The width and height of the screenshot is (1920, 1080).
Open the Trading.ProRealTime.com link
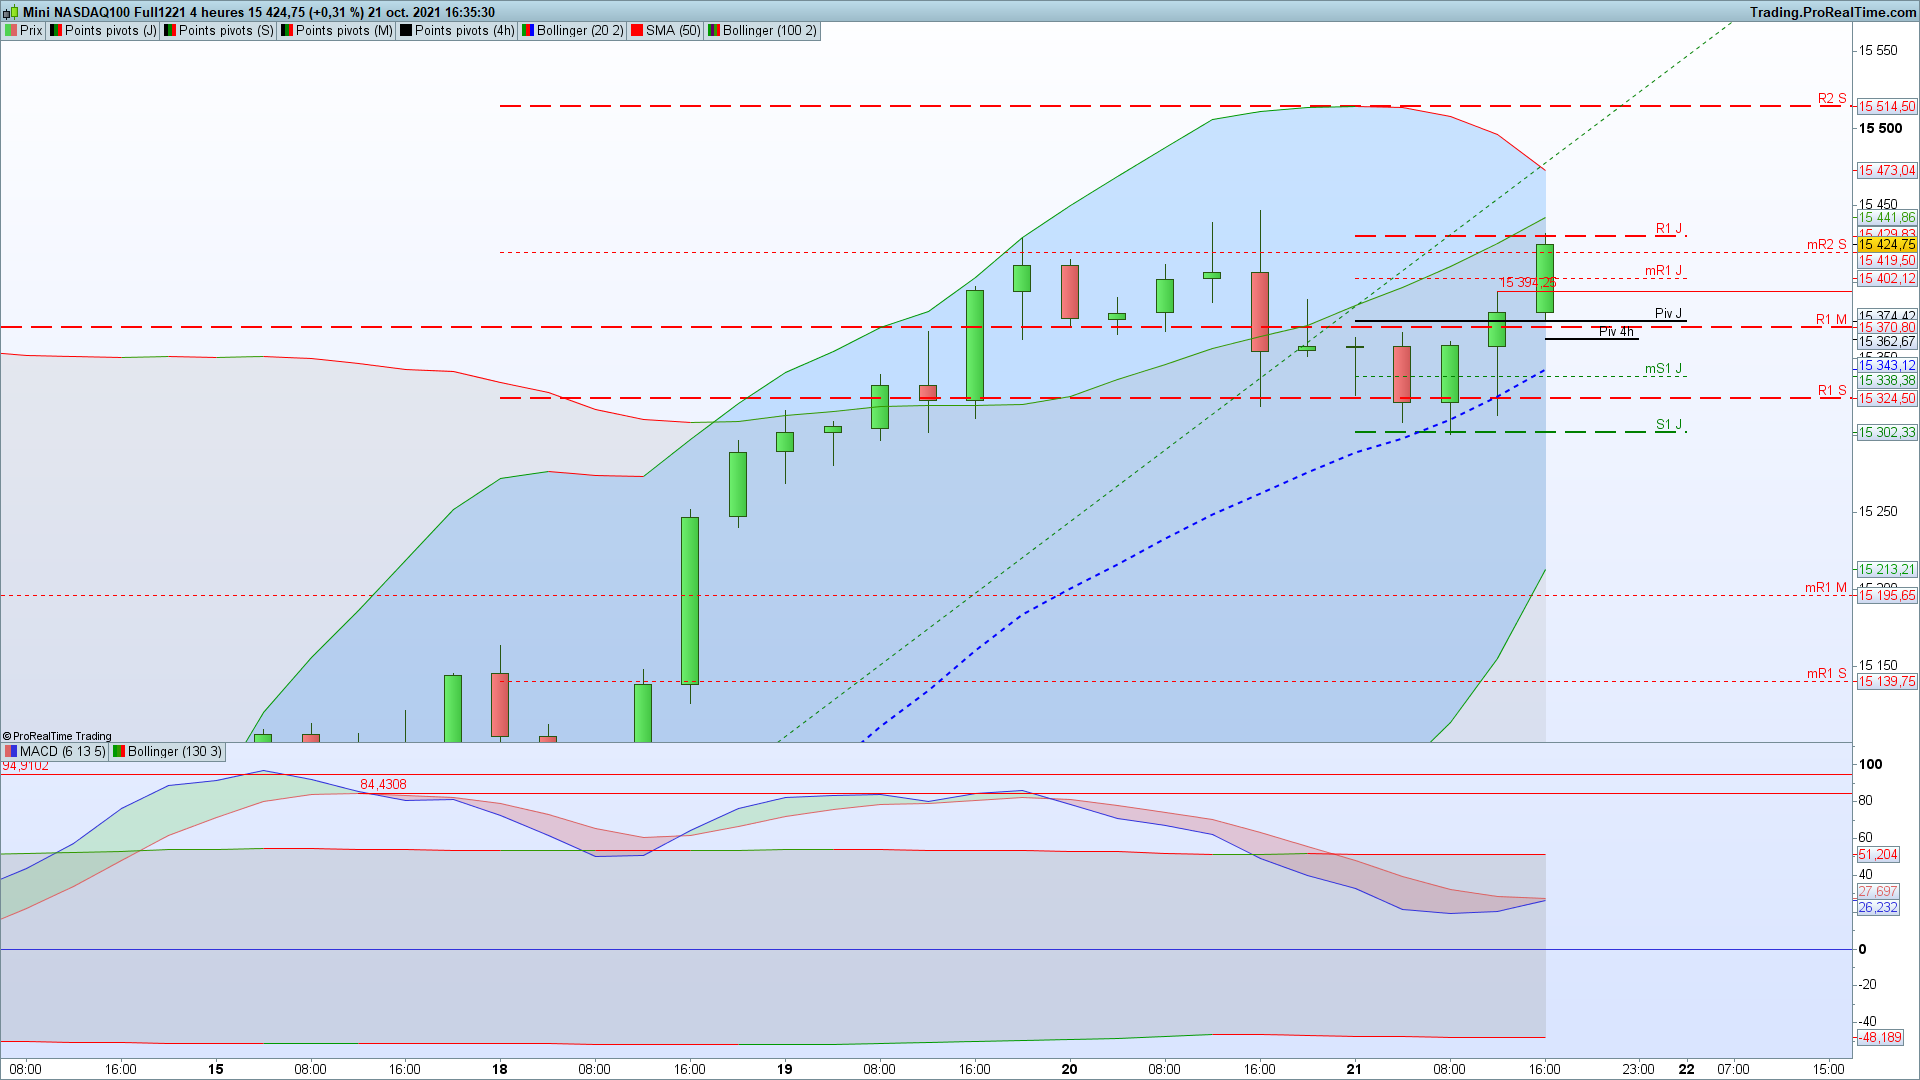(x=1832, y=12)
